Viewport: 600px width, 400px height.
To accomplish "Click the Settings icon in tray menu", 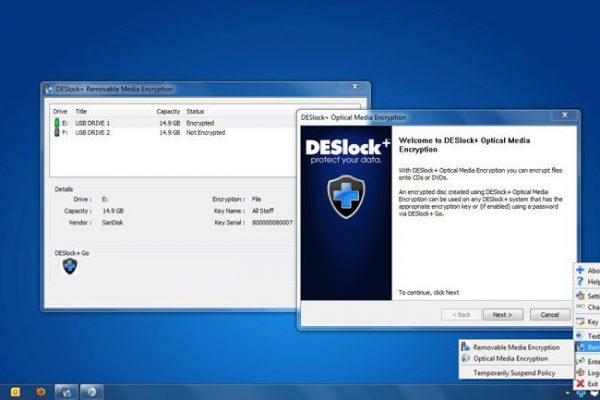I will pyautogui.click(x=581, y=296).
